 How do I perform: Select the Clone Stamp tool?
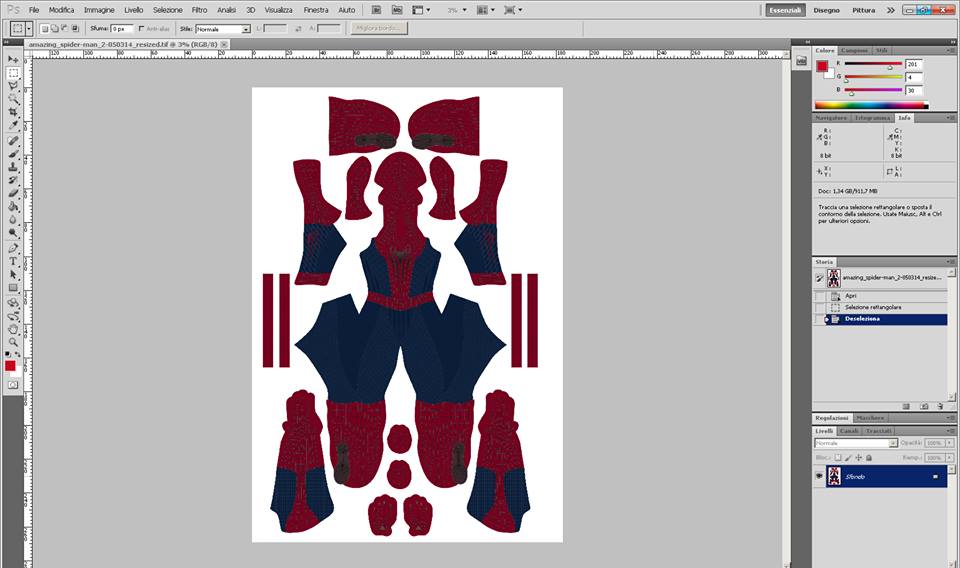pyautogui.click(x=13, y=167)
